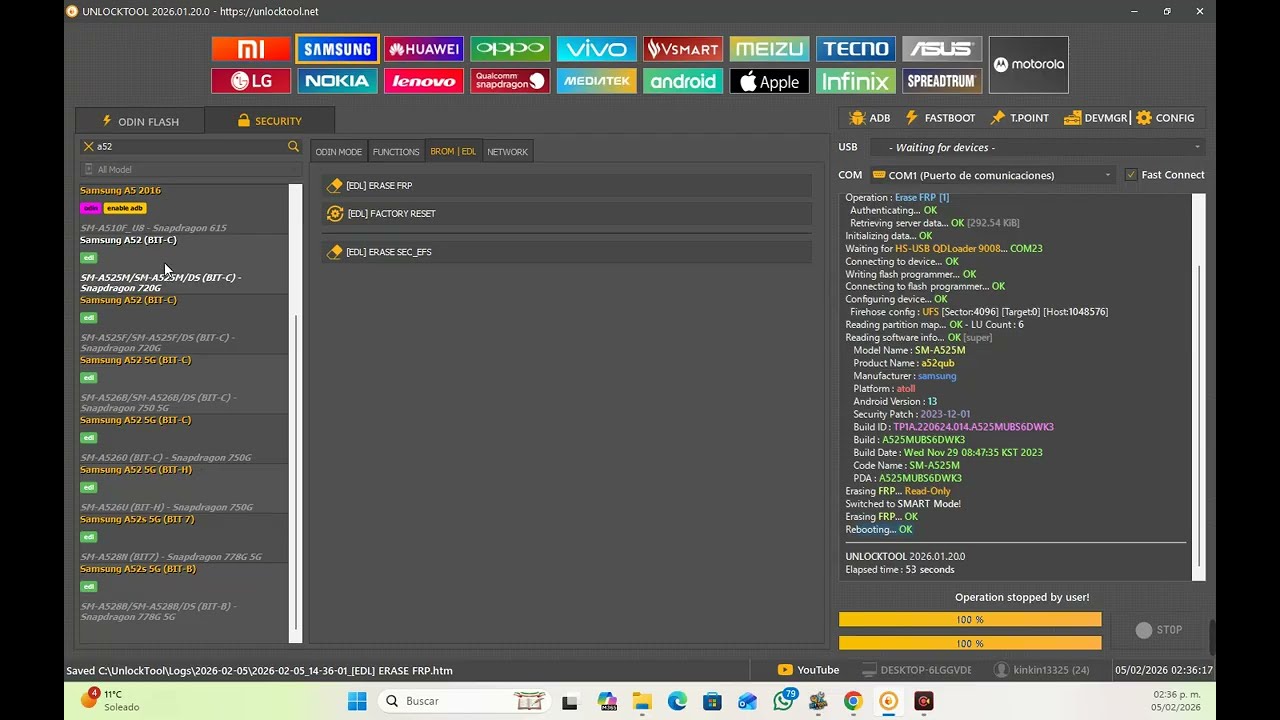
Task: Switch to the ODIN FLASH tab
Action: 140,121
